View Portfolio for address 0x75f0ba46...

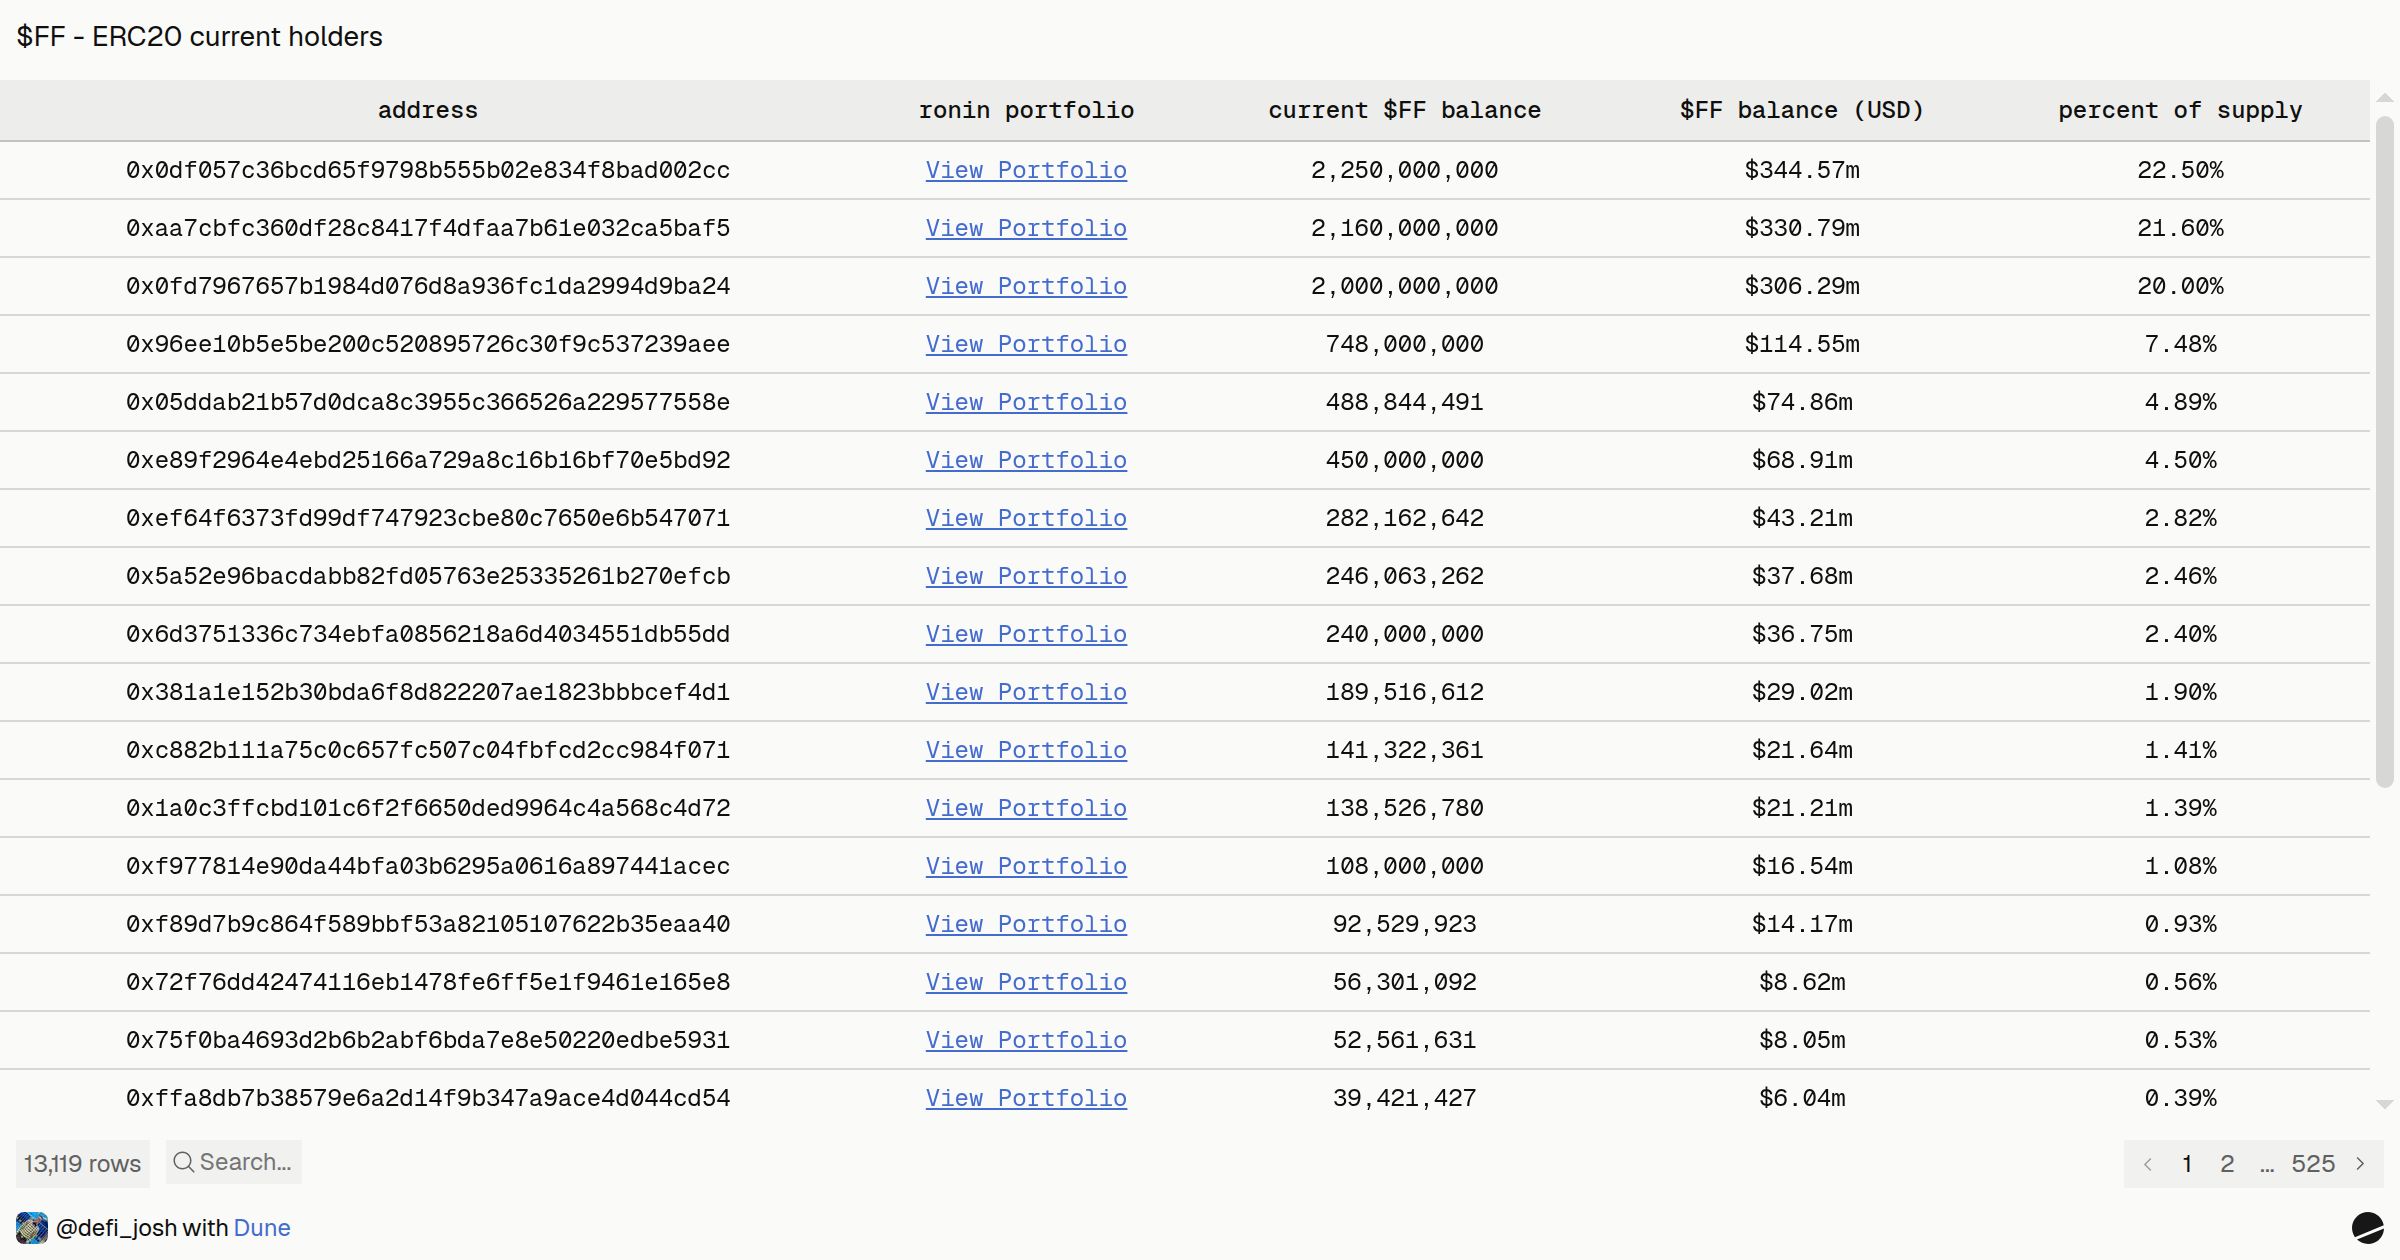click(1026, 1040)
